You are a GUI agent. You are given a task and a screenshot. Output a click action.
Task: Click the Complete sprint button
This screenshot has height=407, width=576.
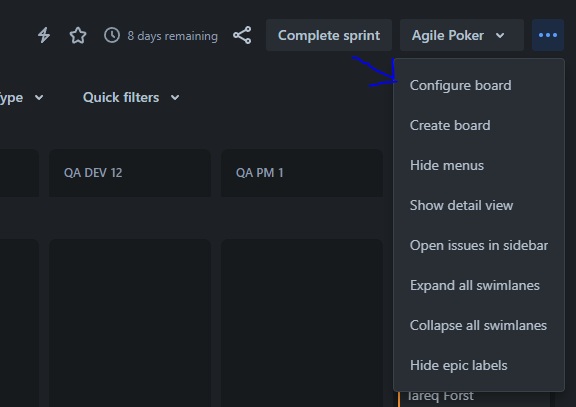329,35
